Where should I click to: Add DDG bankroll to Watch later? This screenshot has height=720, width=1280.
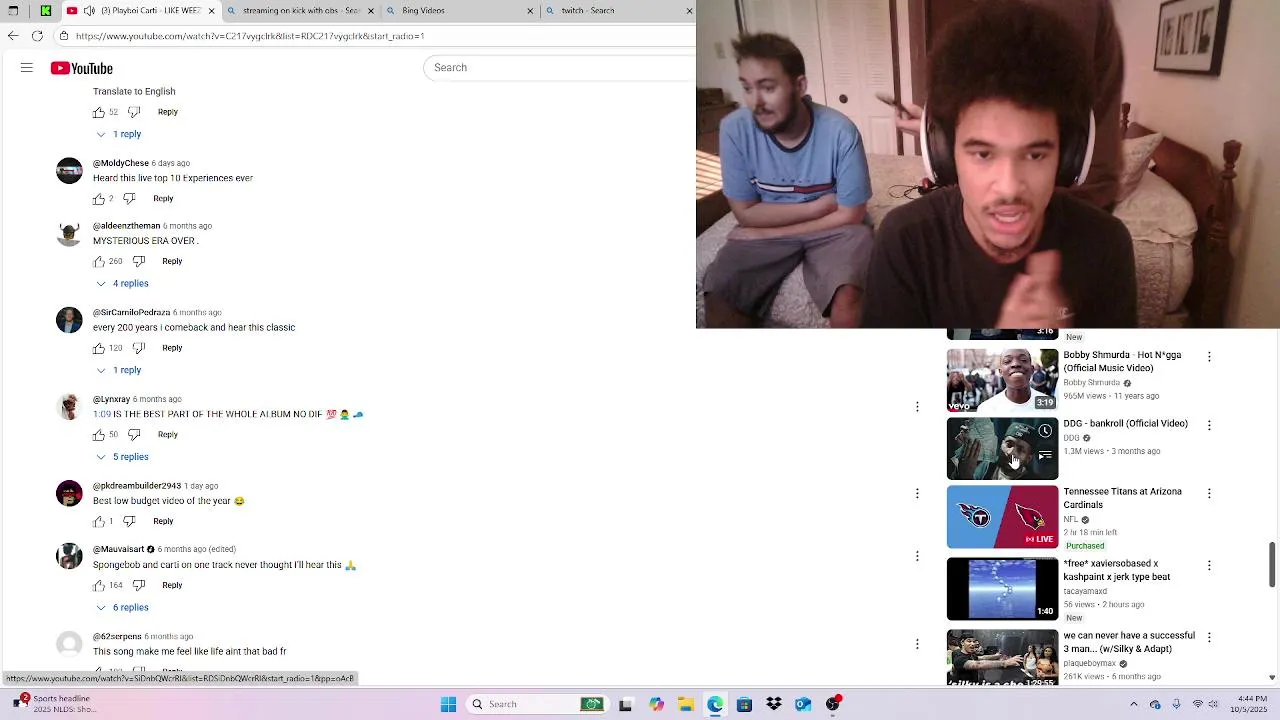(x=1045, y=431)
